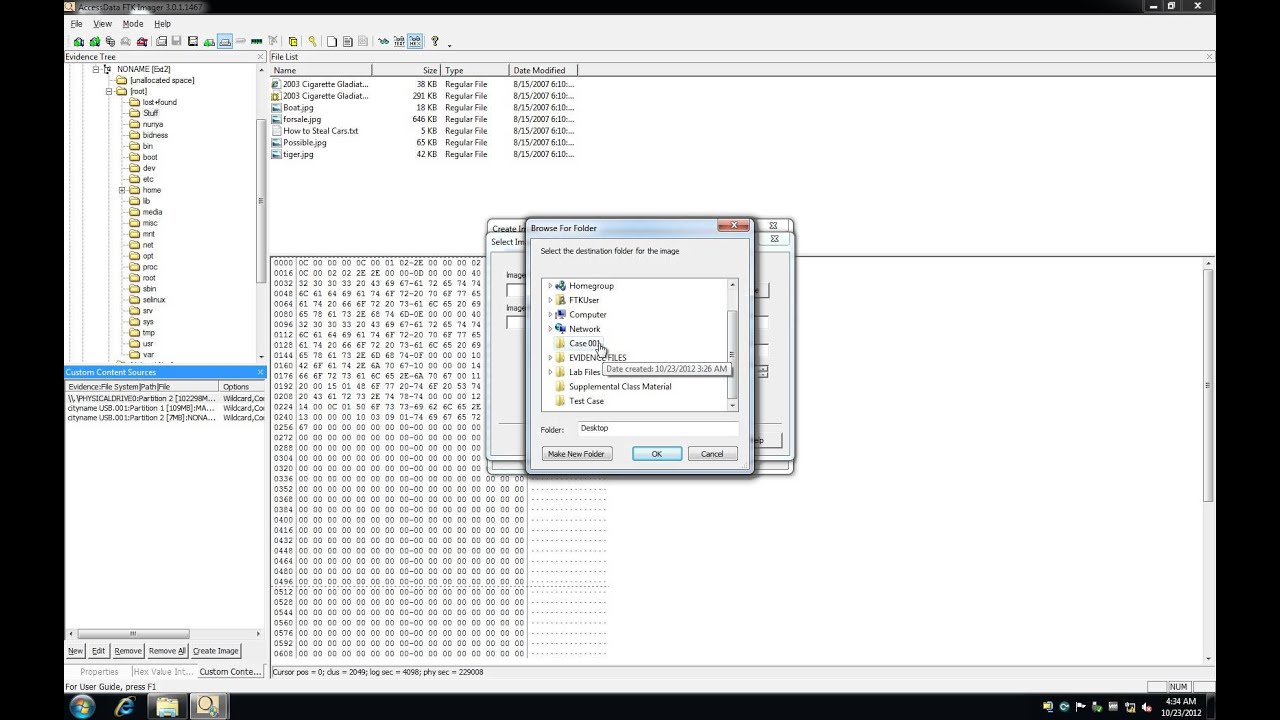Select the Test Case folder in dialog
Screen dimensions: 1280x720
pyautogui.click(x=586, y=401)
